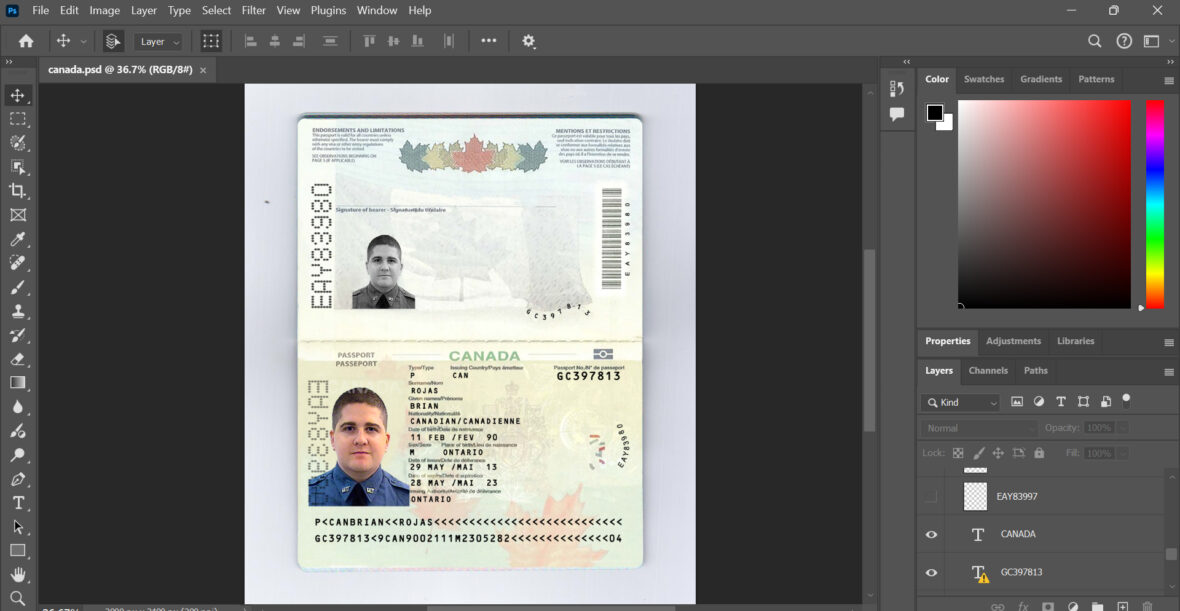
Task: Open the Opacity slider dropdown arrow
Action: coord(1122,427)
